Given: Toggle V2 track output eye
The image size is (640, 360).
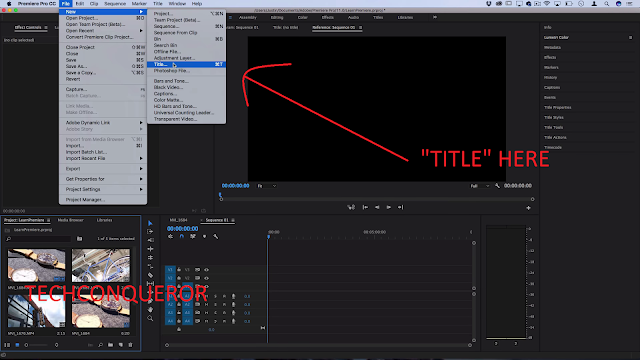Looking at the screenshot, I should [x=207, y=278].
